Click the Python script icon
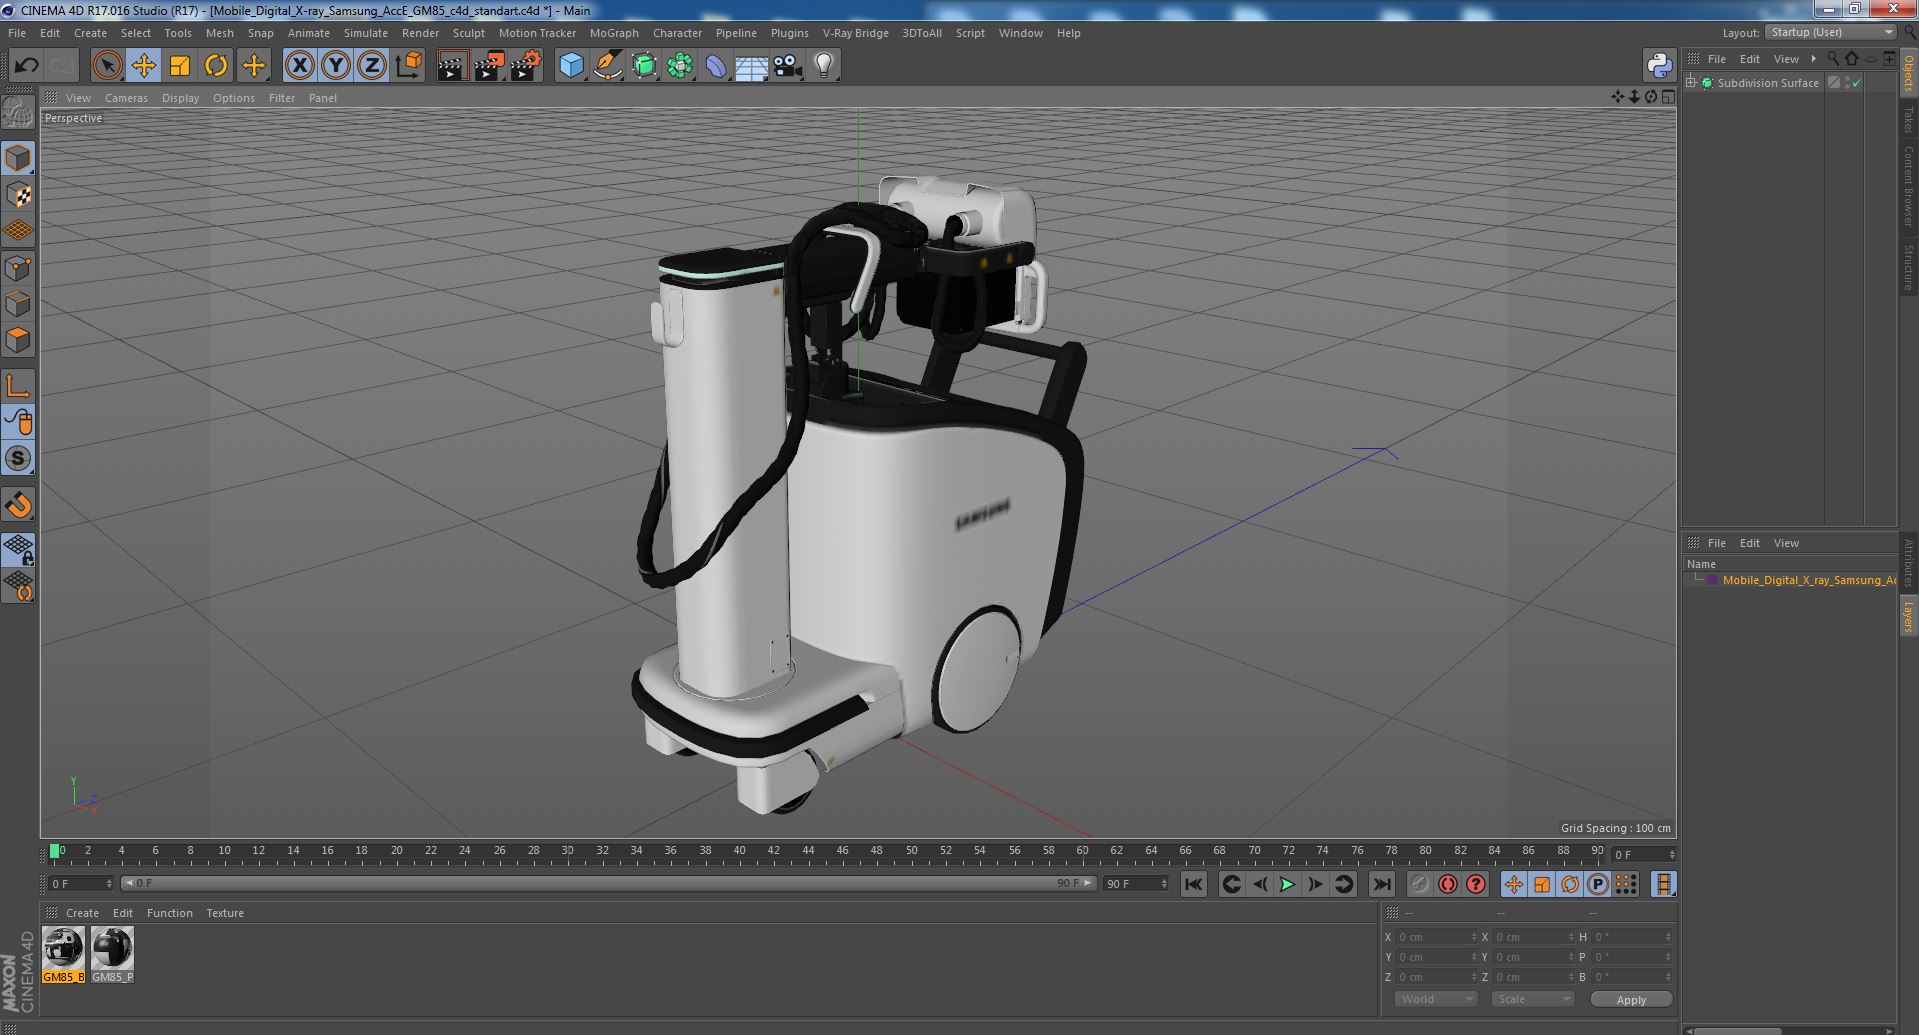 click(x=1660, y=66)
